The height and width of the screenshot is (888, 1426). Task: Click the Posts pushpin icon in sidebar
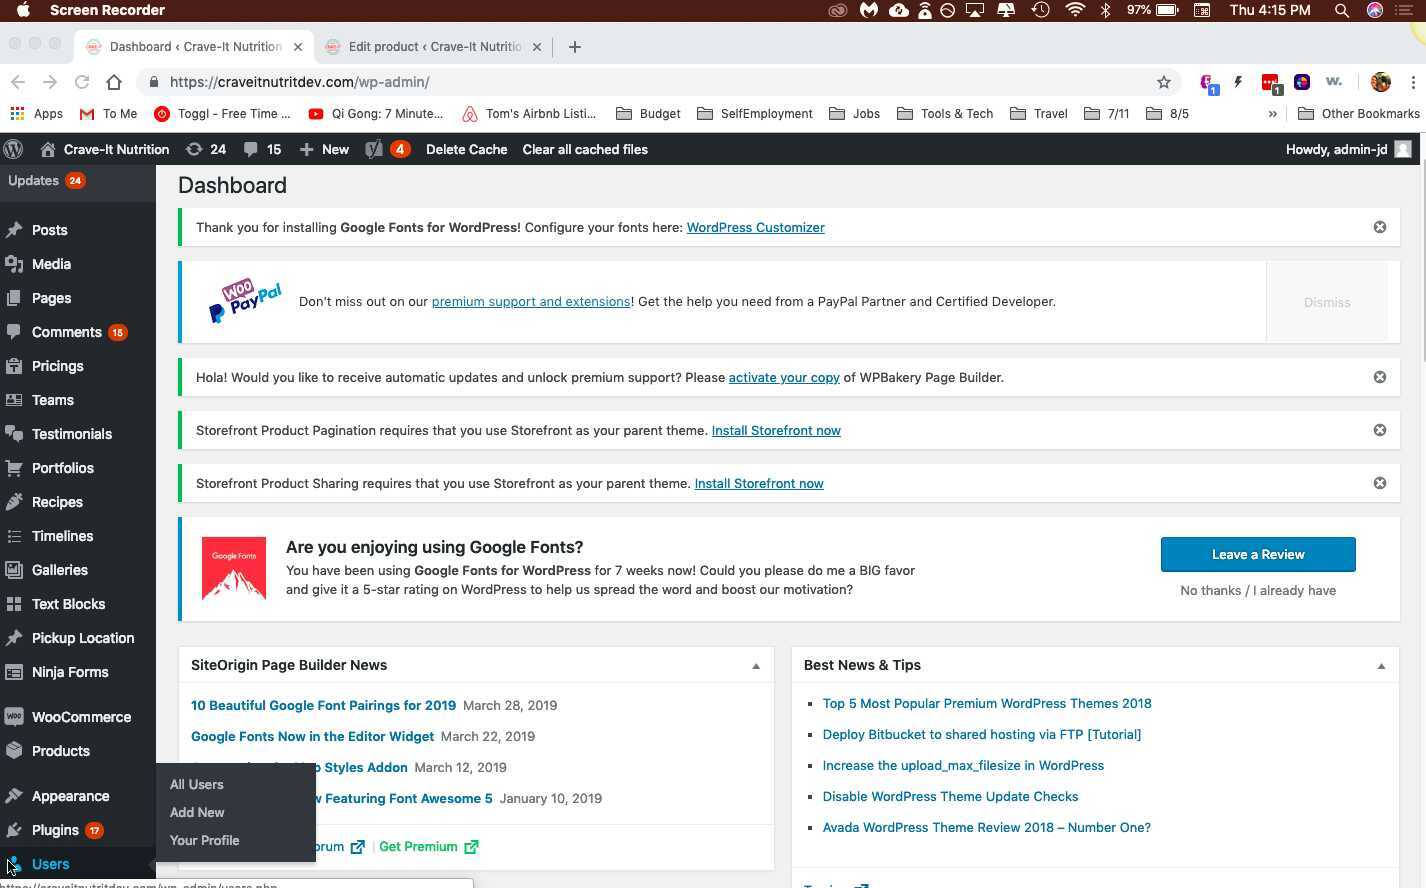(x=14, y=230)
